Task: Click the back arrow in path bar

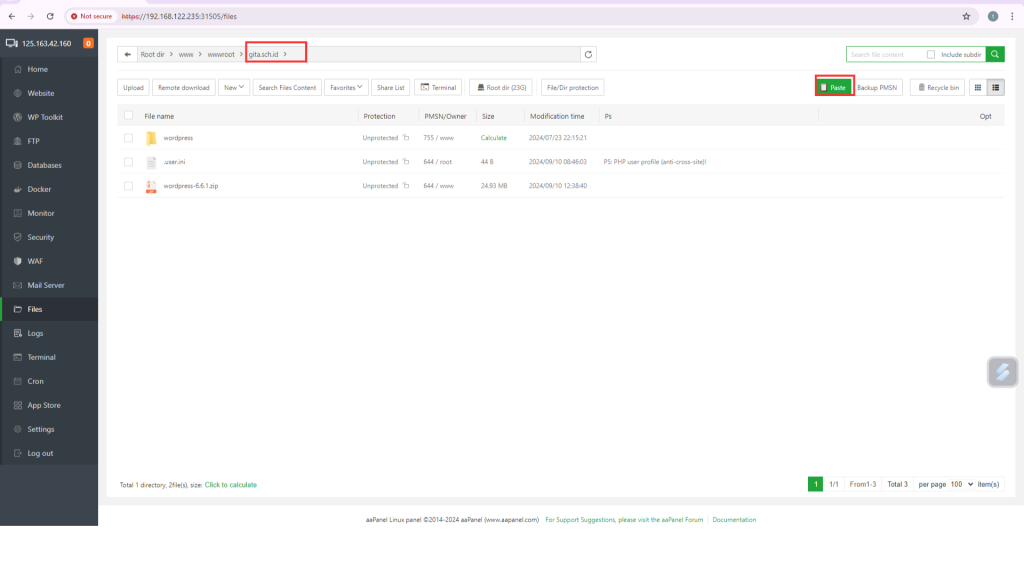Action: [x=127, y=54]
